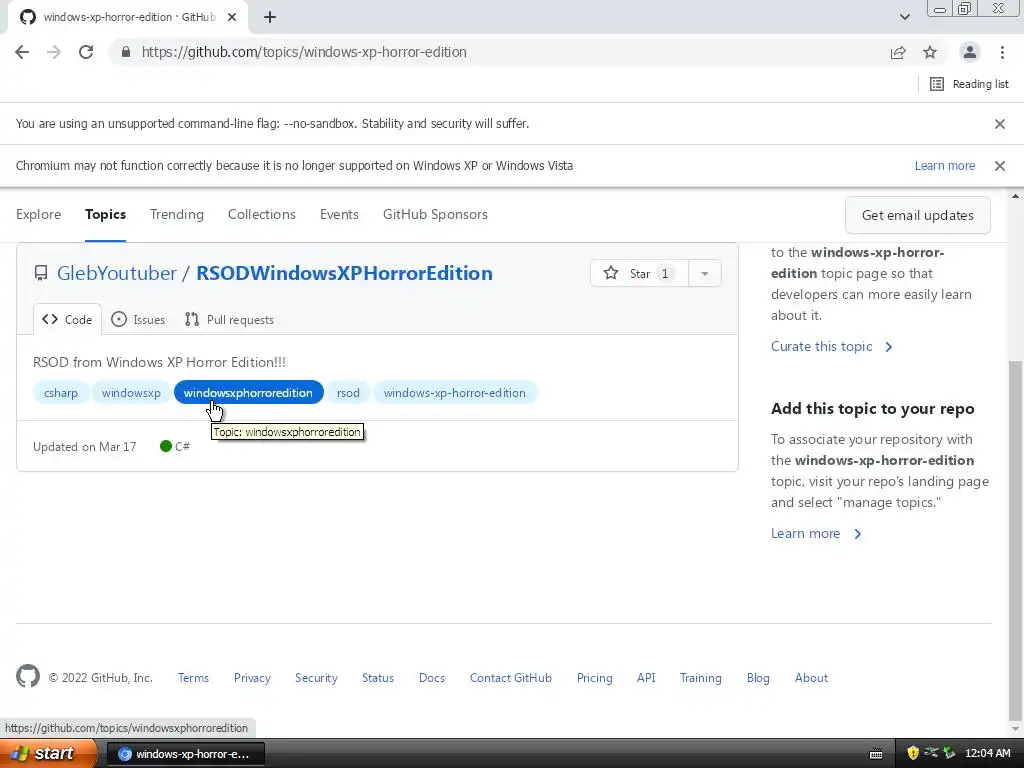
Task: Open the Training footer link
Action: click(701, 678)
